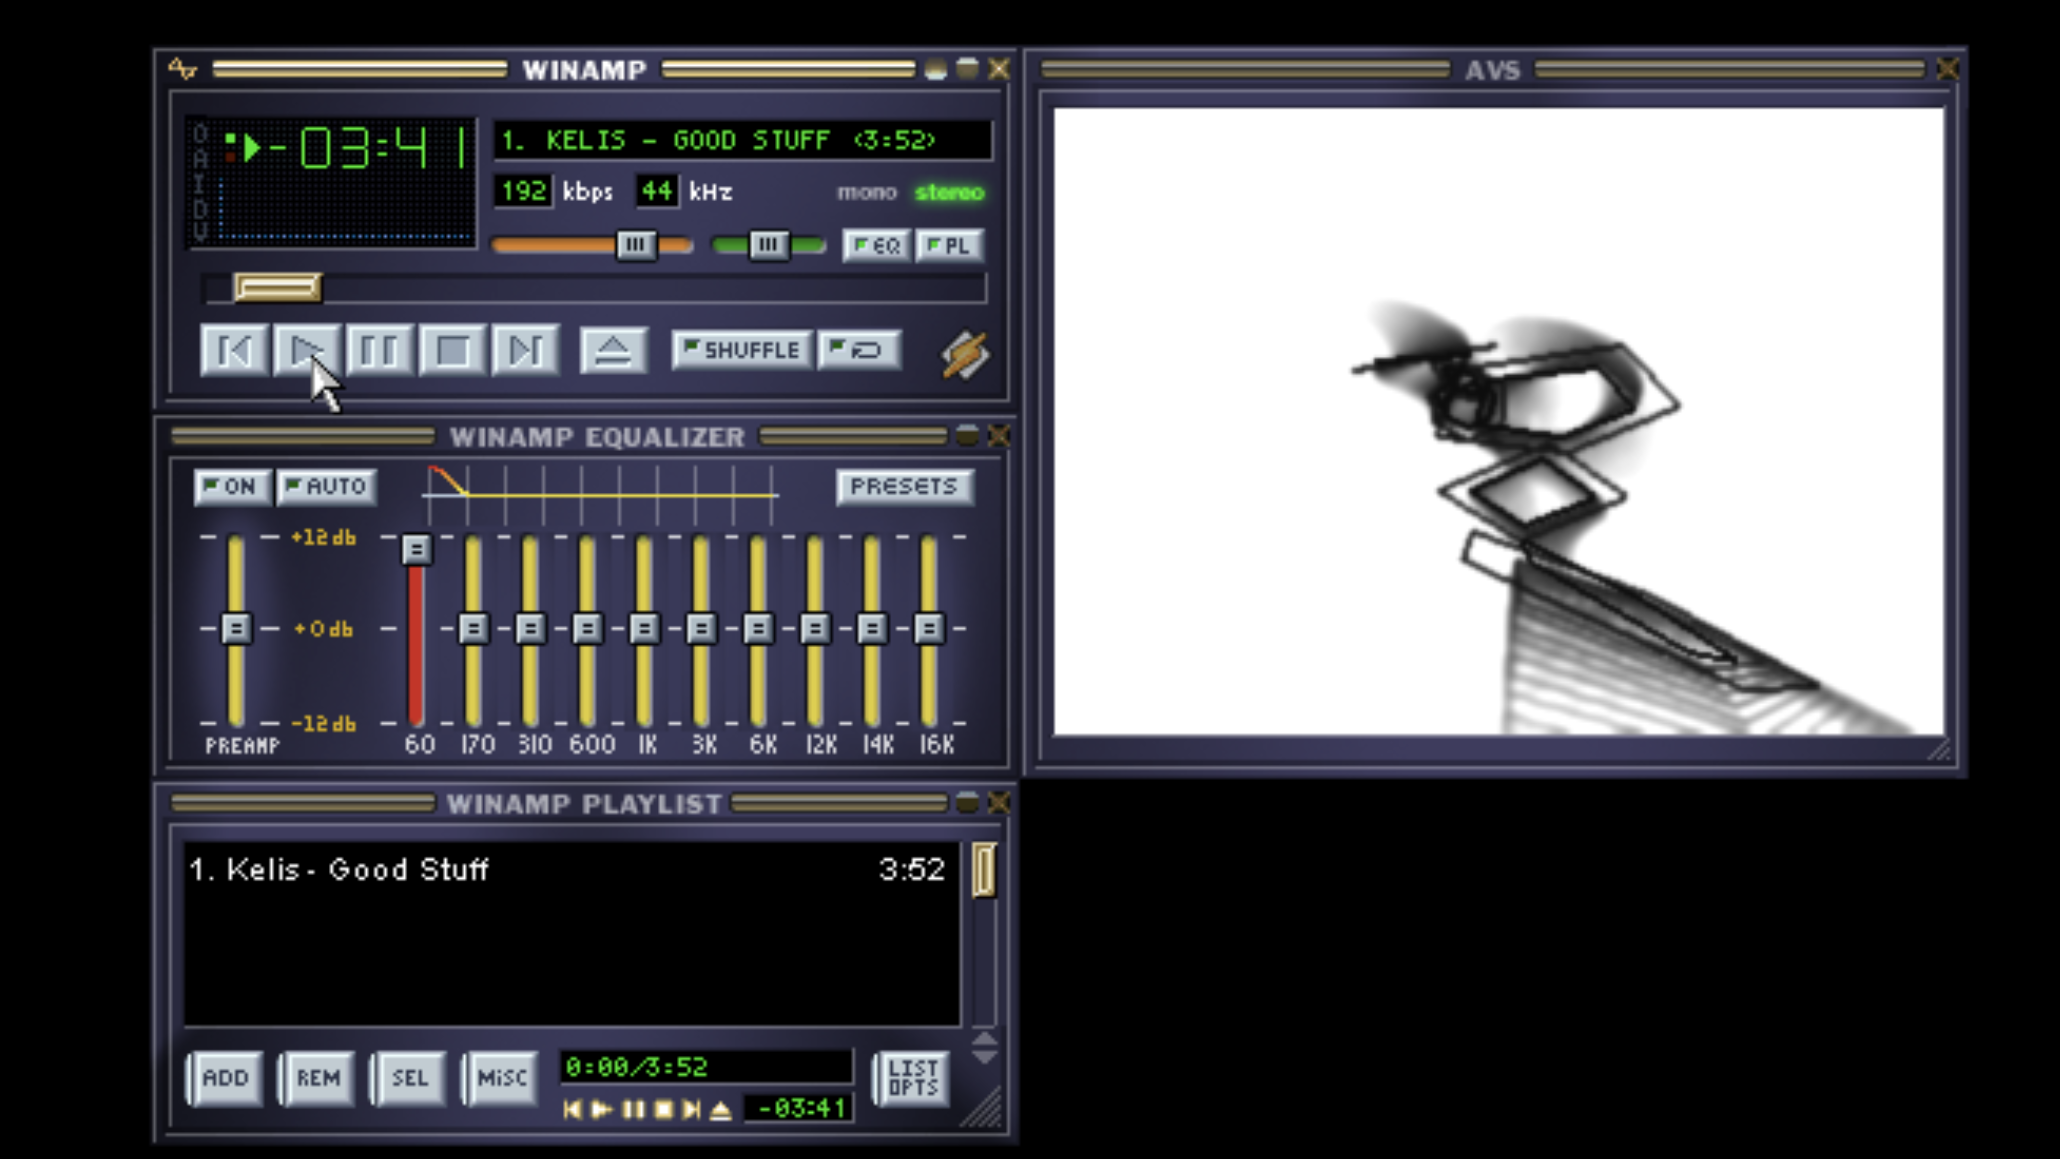Open the MISC menu in the playlist
Viewport: 2060px width, 1159px height.
pyautogui.click(x=501, y=1078)
